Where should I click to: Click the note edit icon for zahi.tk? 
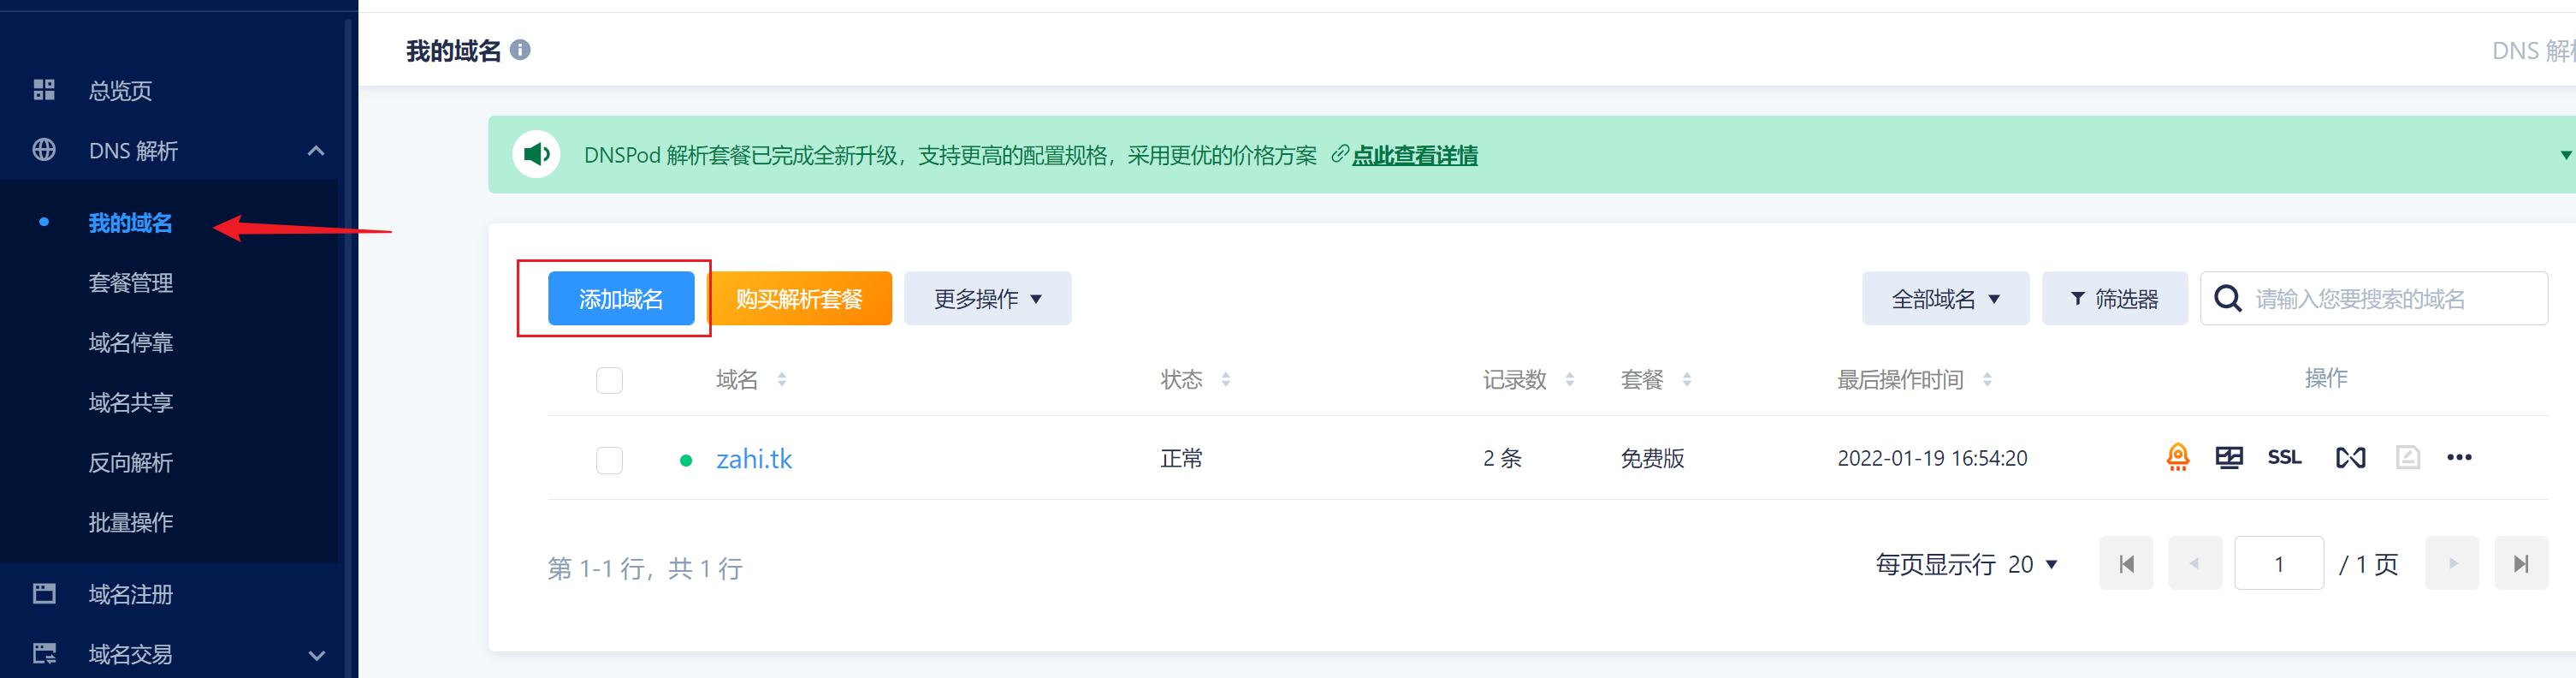point(2407,458)
